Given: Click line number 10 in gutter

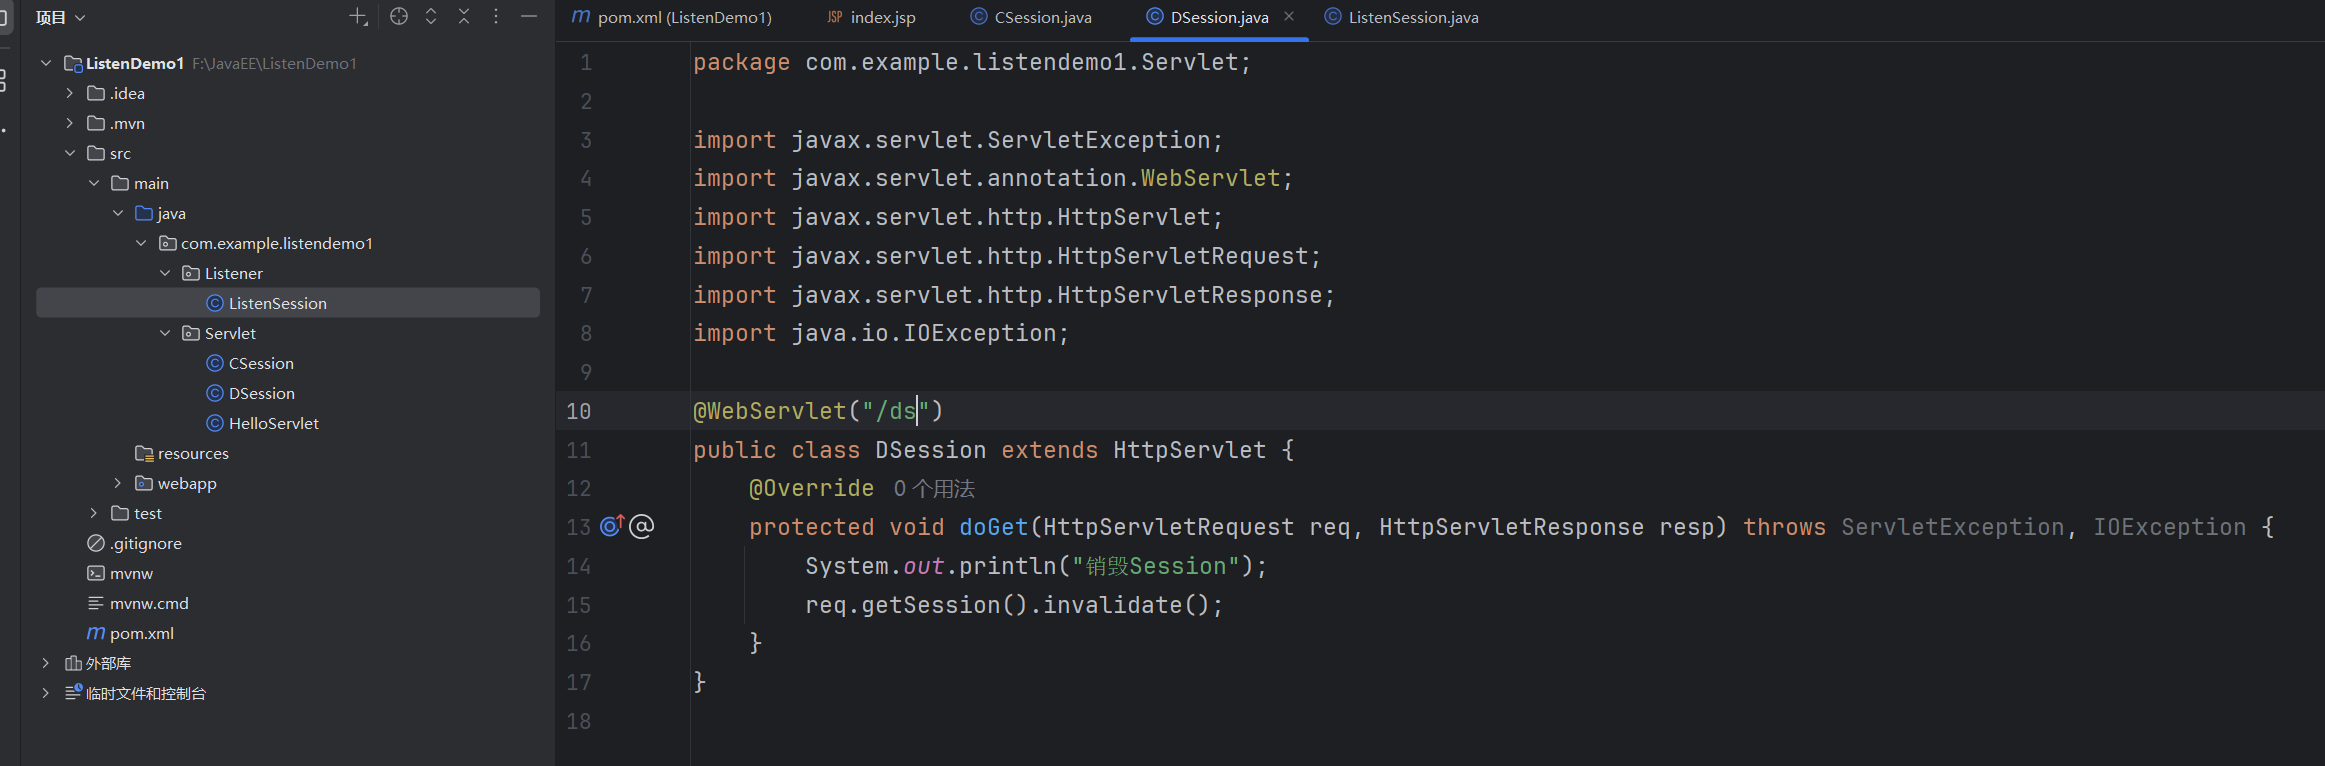Looking at the screenshot, I should coord(579,411).
